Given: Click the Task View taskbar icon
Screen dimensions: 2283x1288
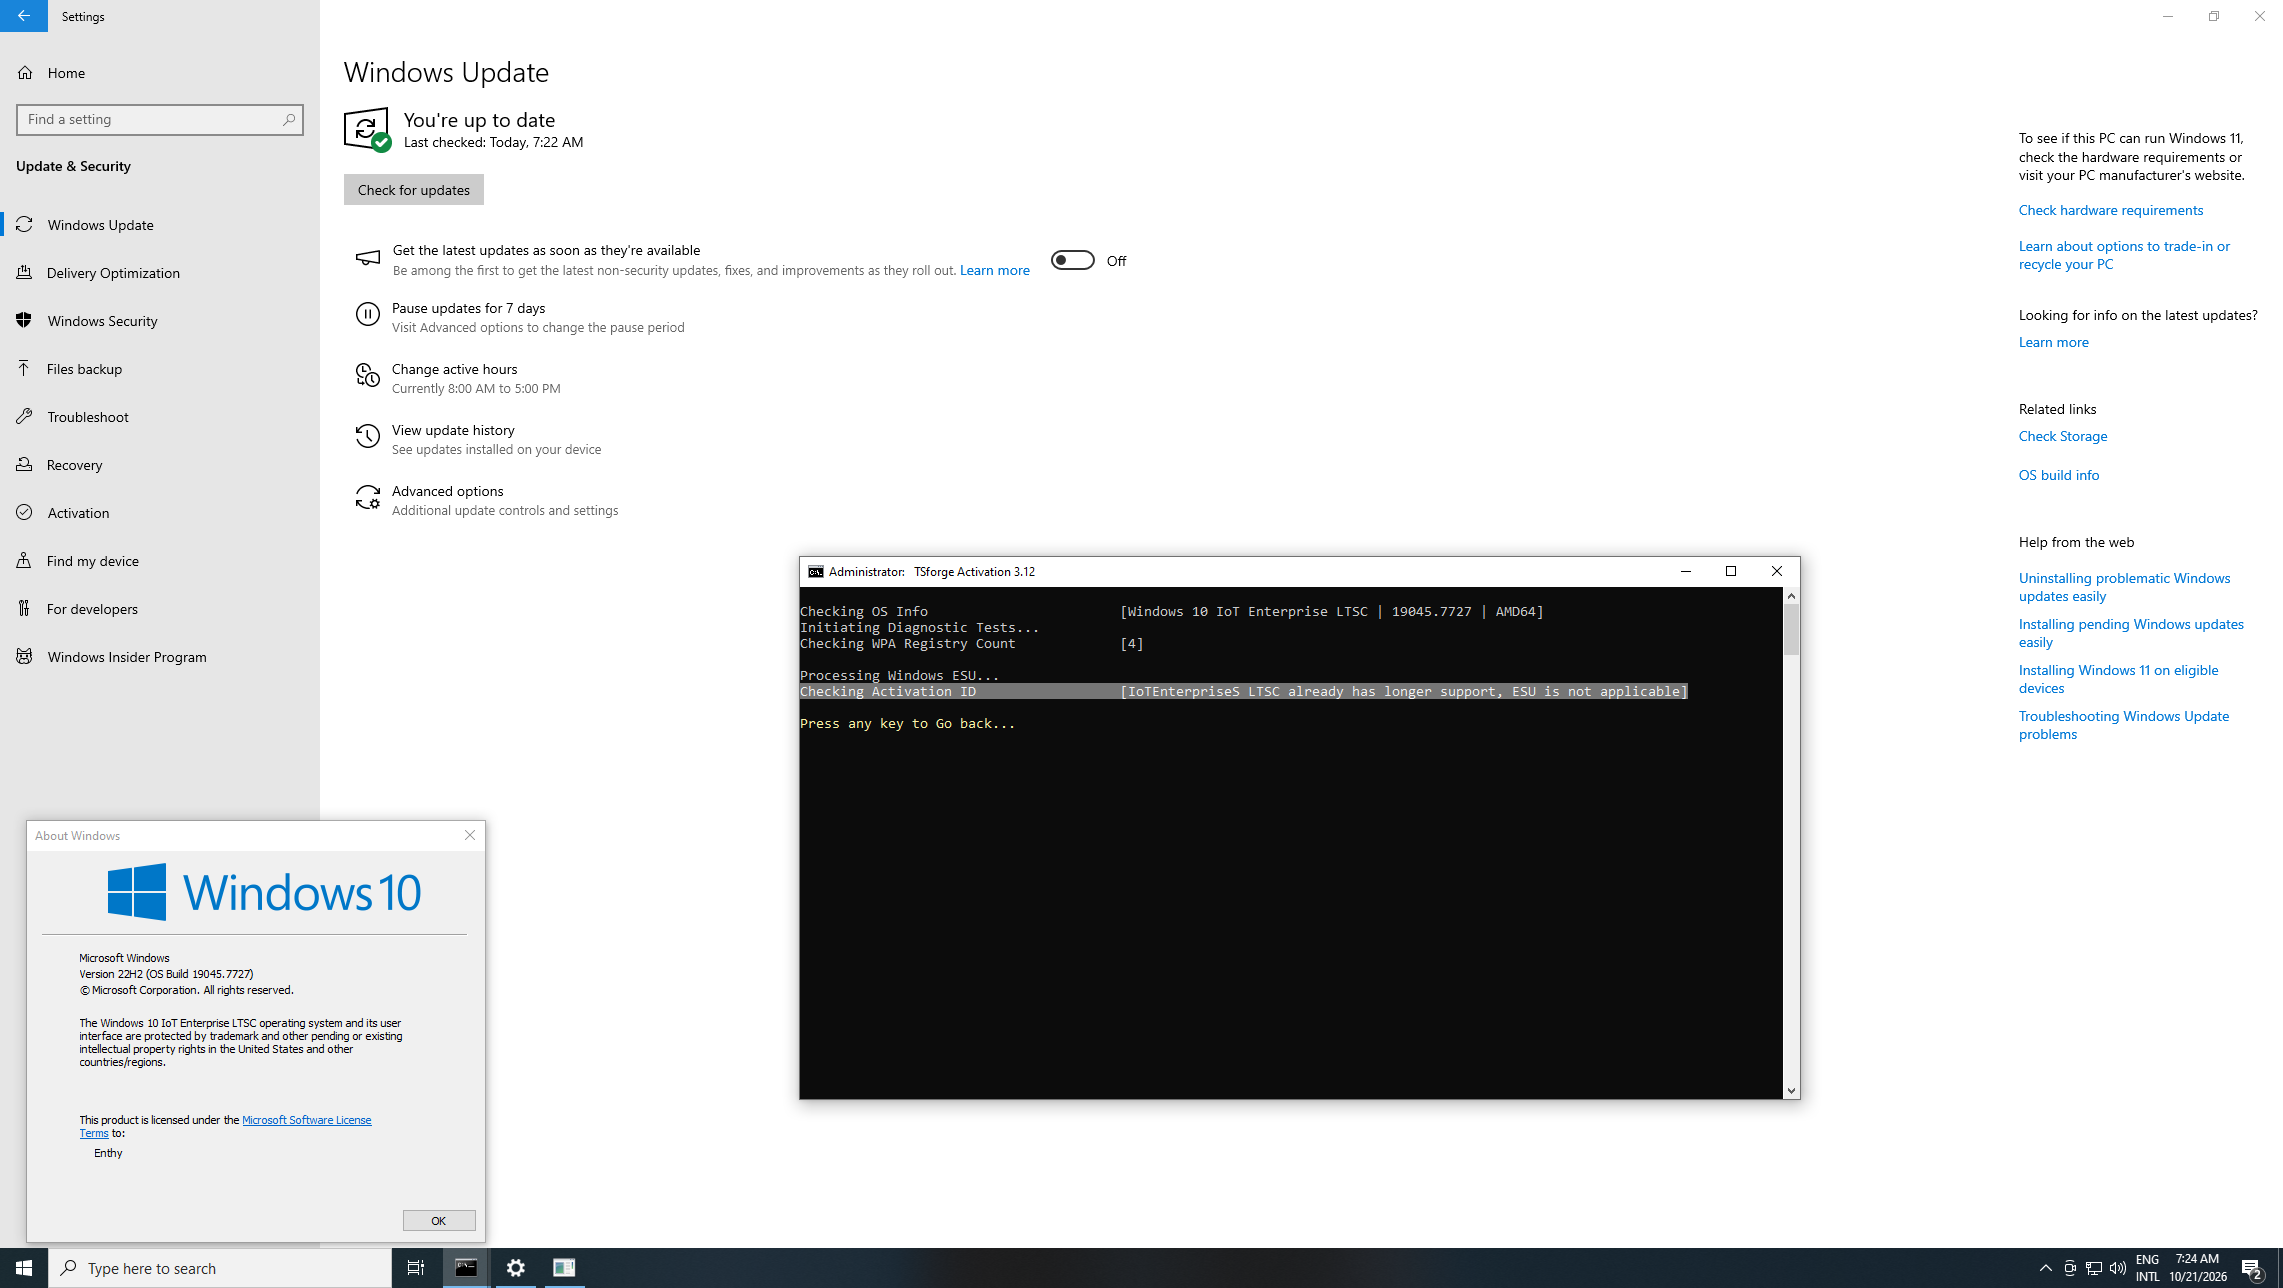Looking at the screenshot, I should (x=416, y=1268).
